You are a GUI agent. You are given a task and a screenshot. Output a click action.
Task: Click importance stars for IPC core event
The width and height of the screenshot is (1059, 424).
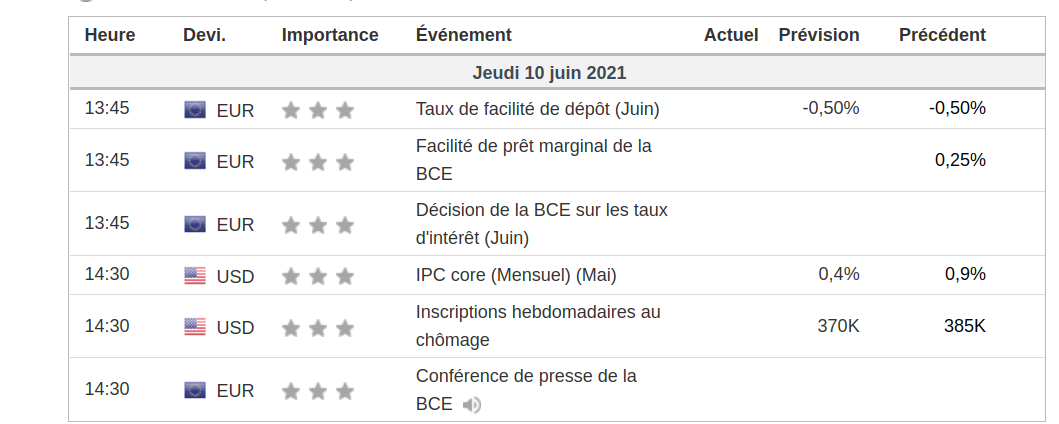click(318, 276)
